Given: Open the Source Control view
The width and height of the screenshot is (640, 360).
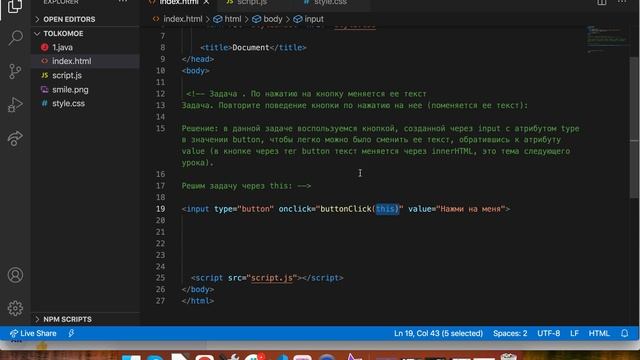Looking at the screenshot, I should (x=15, y=71).
